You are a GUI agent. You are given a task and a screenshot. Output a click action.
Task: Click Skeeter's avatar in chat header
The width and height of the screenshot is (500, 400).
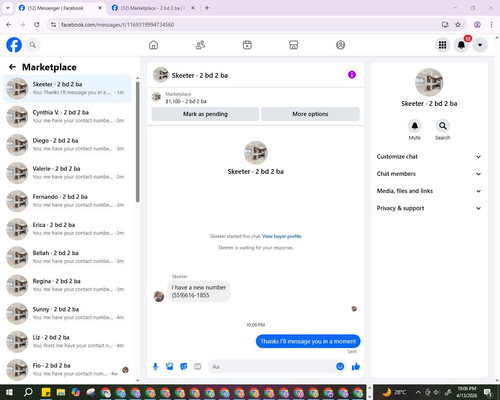161,75
